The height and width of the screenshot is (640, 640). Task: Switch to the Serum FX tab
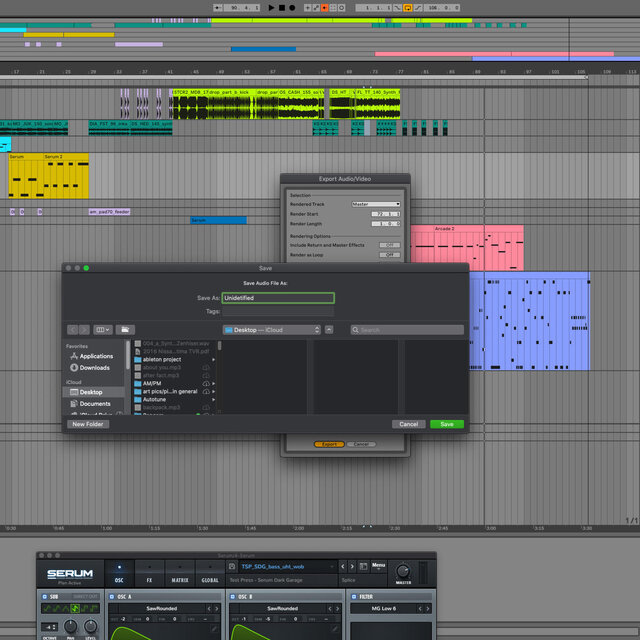click(x=149, y=579)
